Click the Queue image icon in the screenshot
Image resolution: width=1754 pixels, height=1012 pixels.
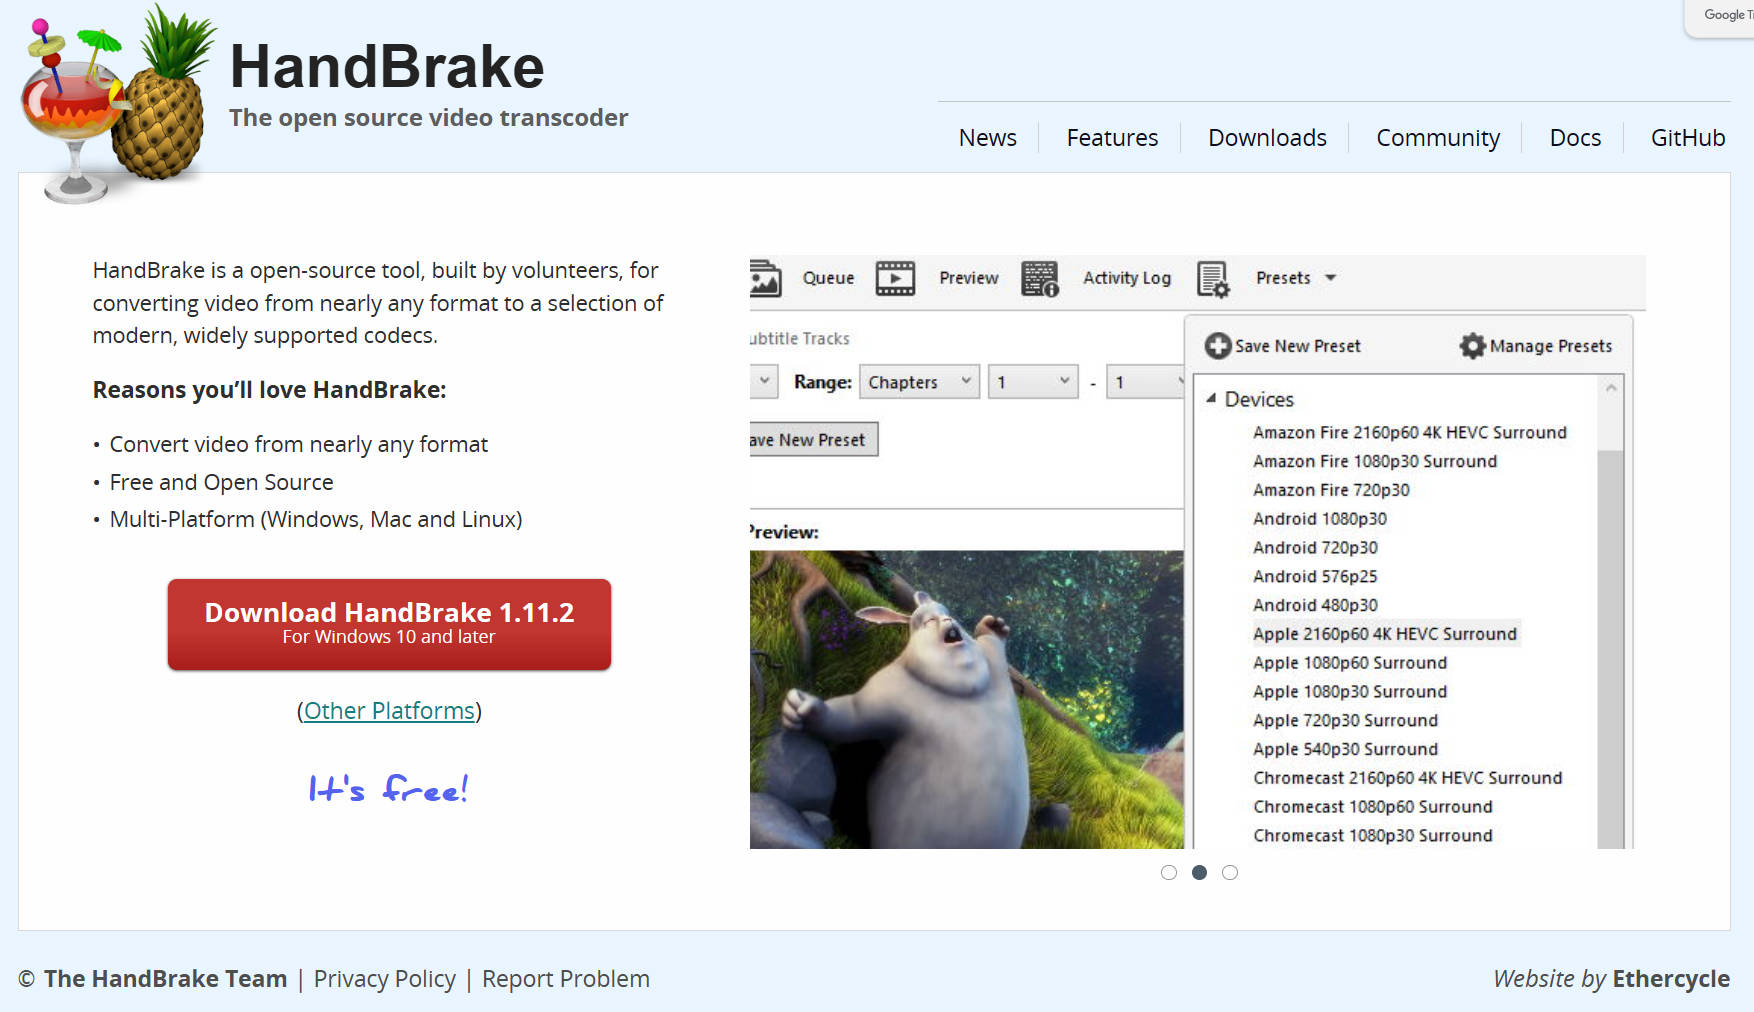765,278
